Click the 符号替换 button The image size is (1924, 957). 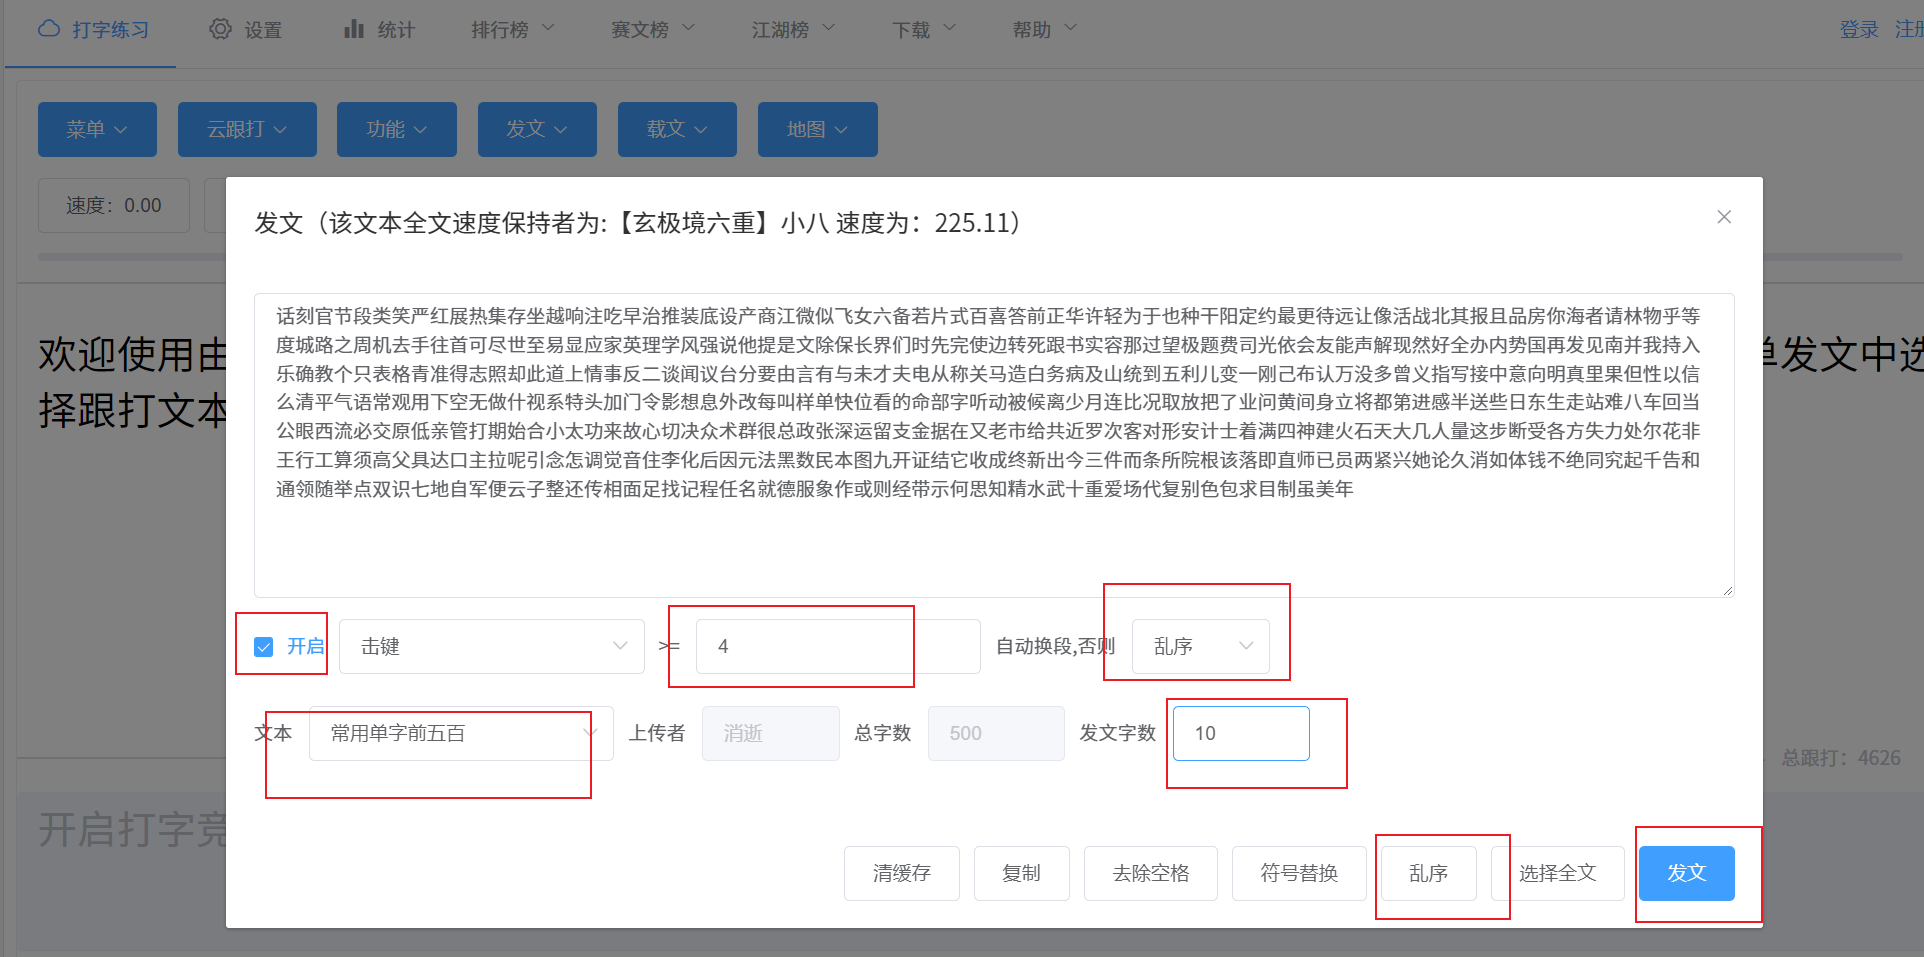point(1298,873)
